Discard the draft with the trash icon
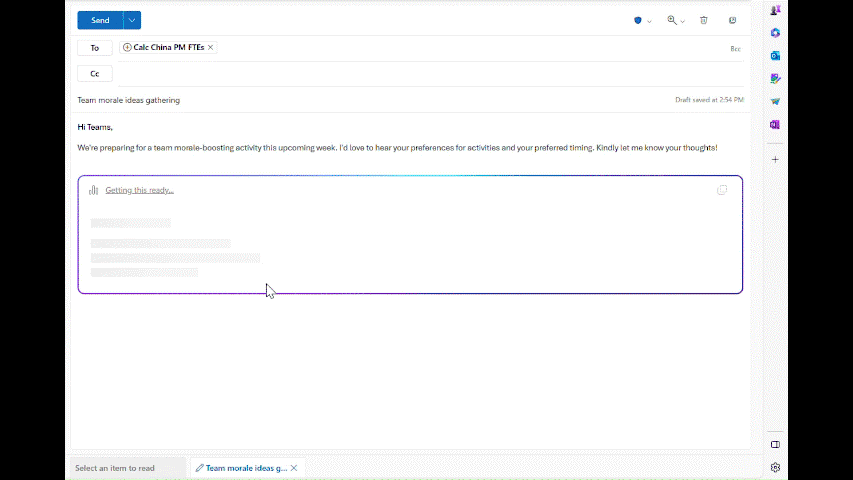This screenshot has height=480, width=853. click(x=703, y=20)
